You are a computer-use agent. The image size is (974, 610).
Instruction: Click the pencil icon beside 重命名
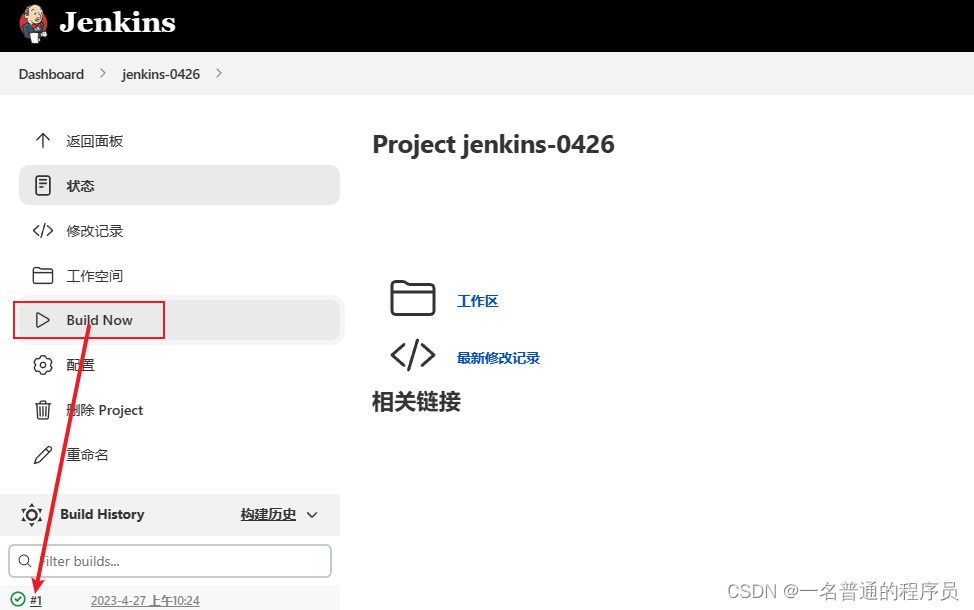click(42, 455)
